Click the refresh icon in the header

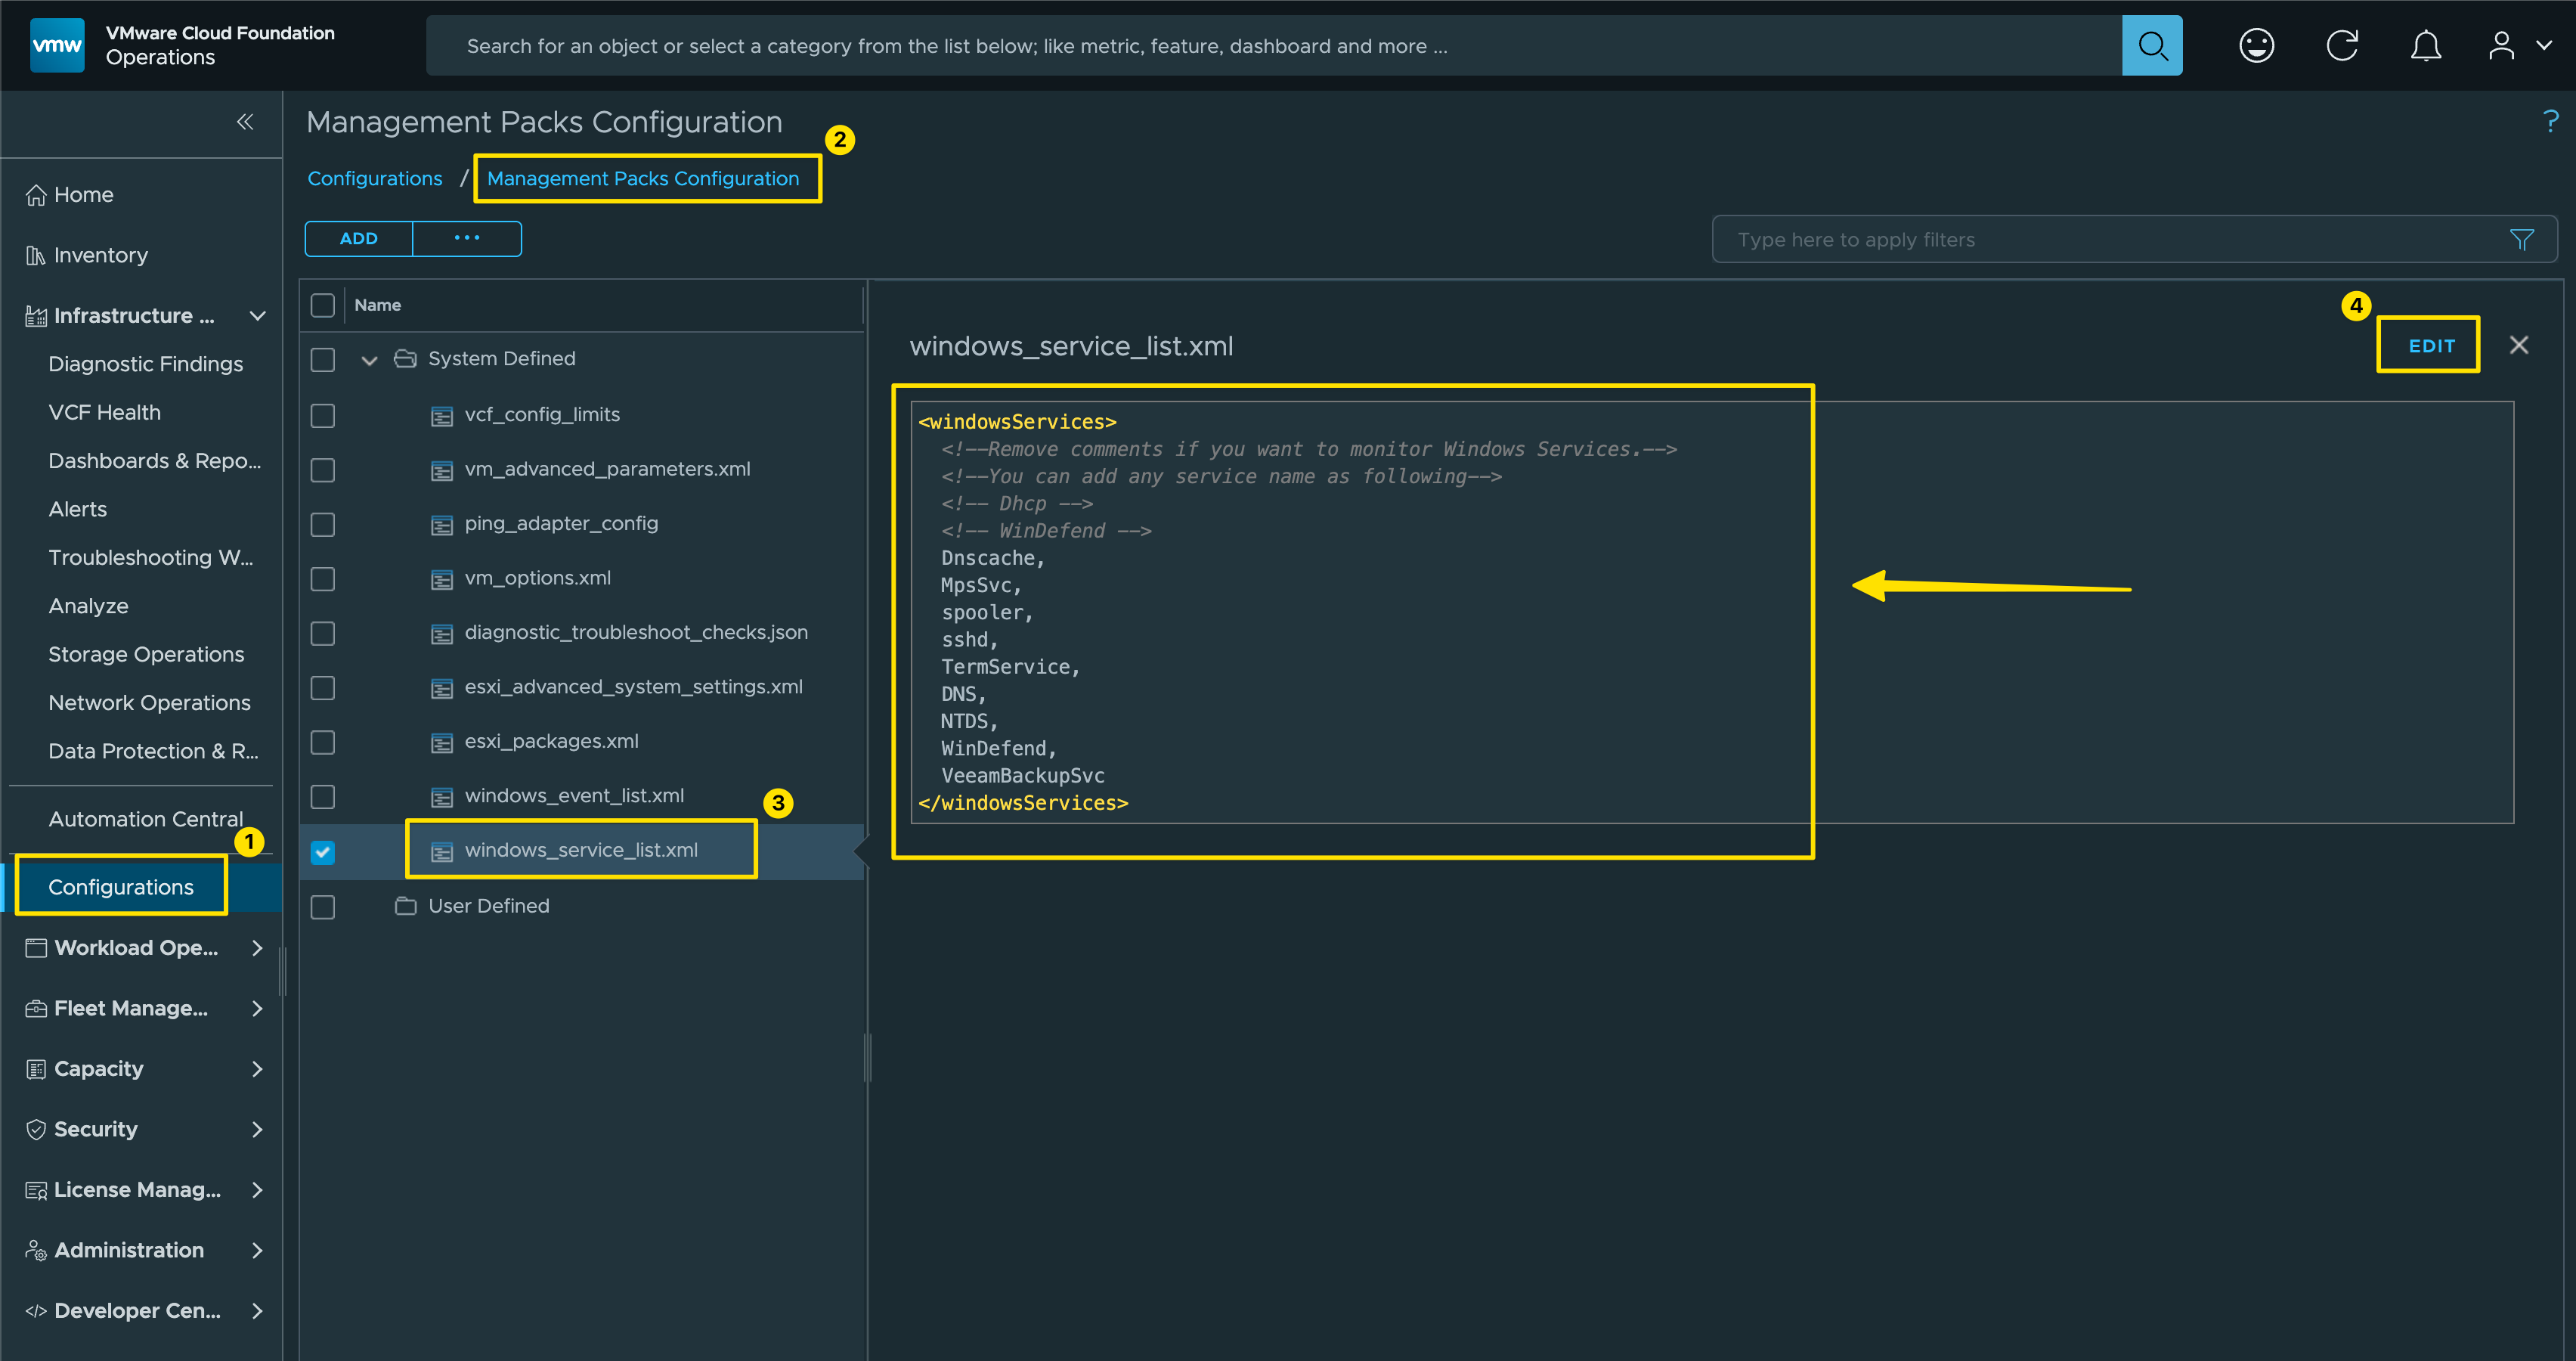tap(2341, 46)
